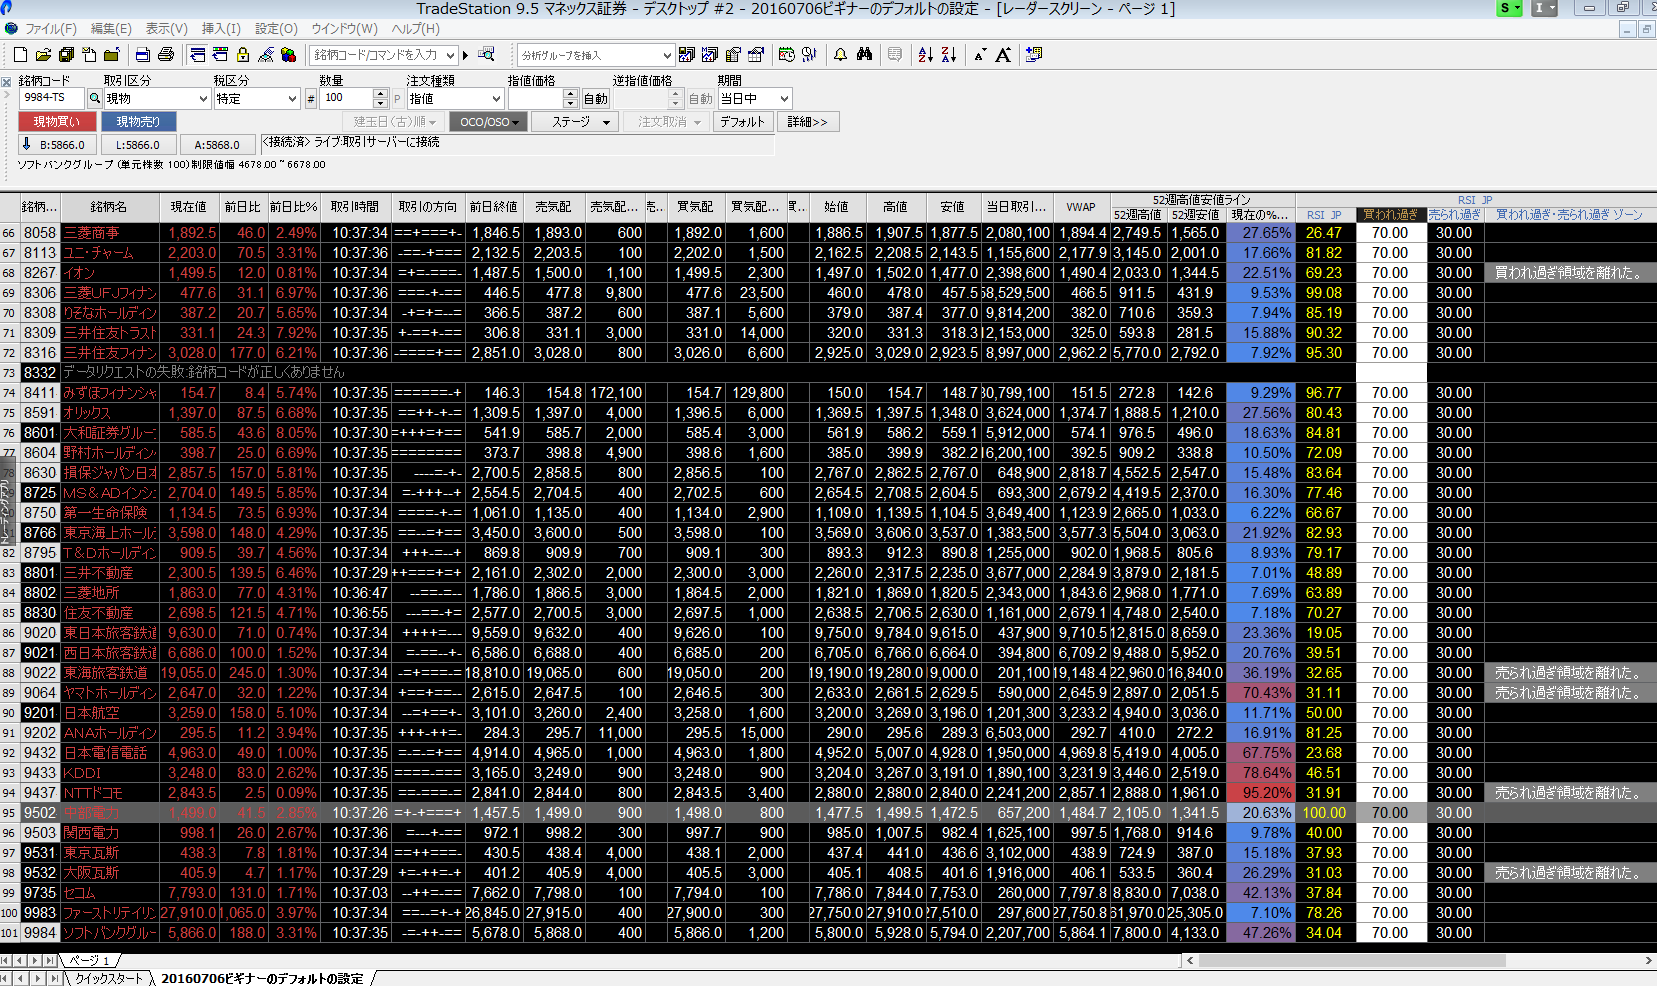Click the blue 現物売り button
Image resolution: width=1657 pixels, height=986 pixels.
pos(138,122)
